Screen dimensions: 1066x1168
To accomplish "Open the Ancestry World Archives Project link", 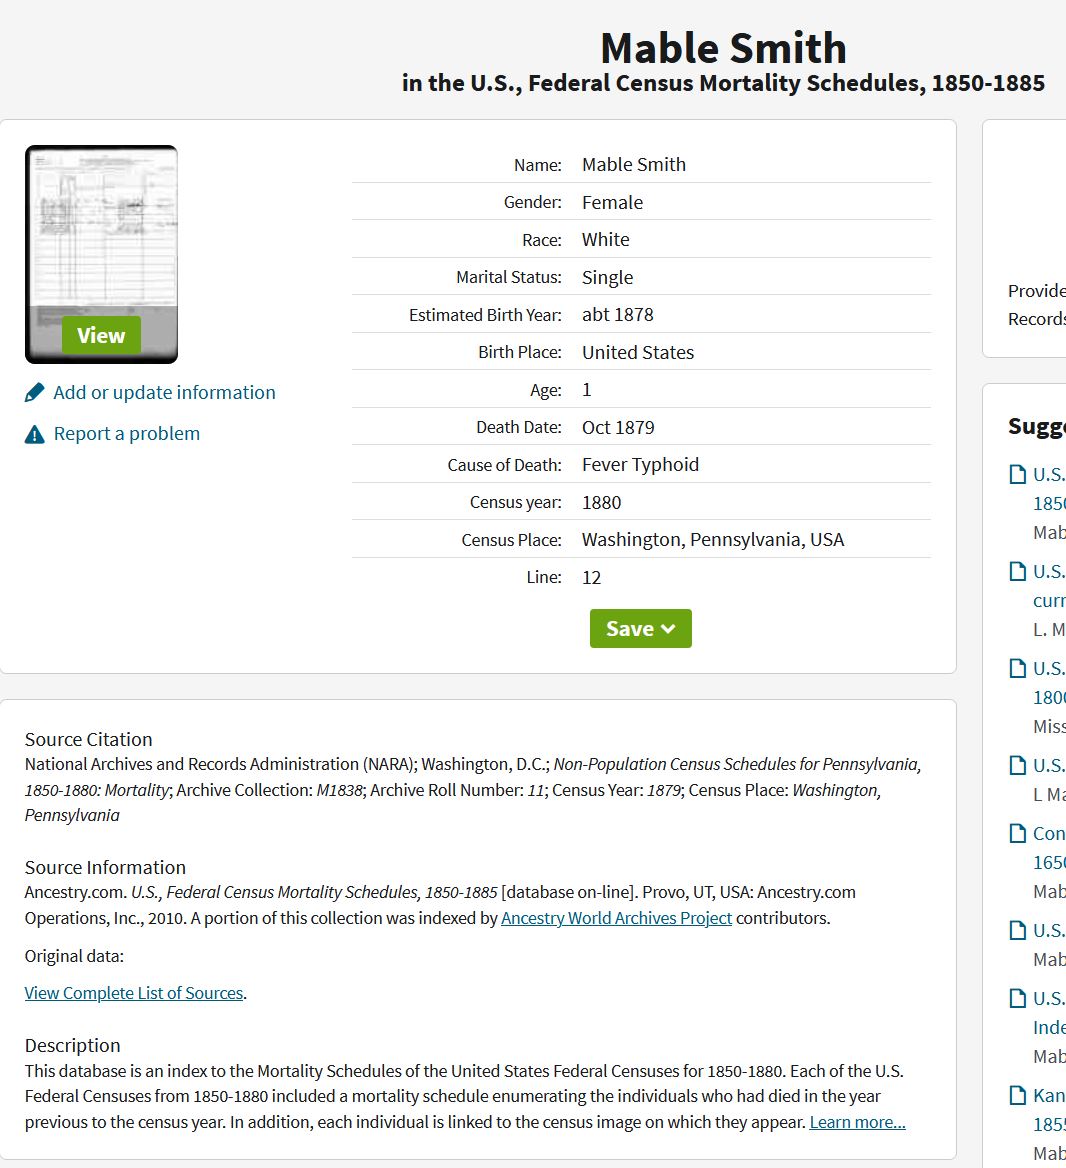I will tap(616, 918).
